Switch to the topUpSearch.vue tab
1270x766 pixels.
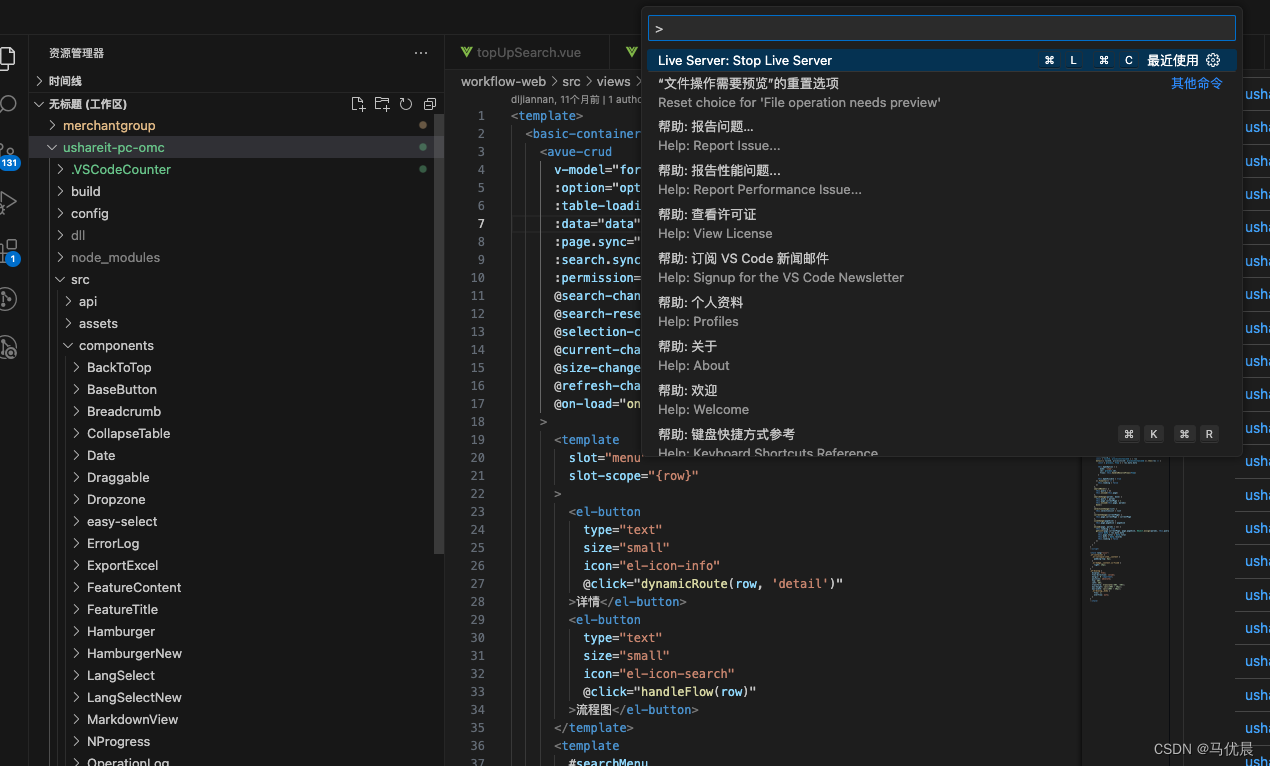pos(529,51)
